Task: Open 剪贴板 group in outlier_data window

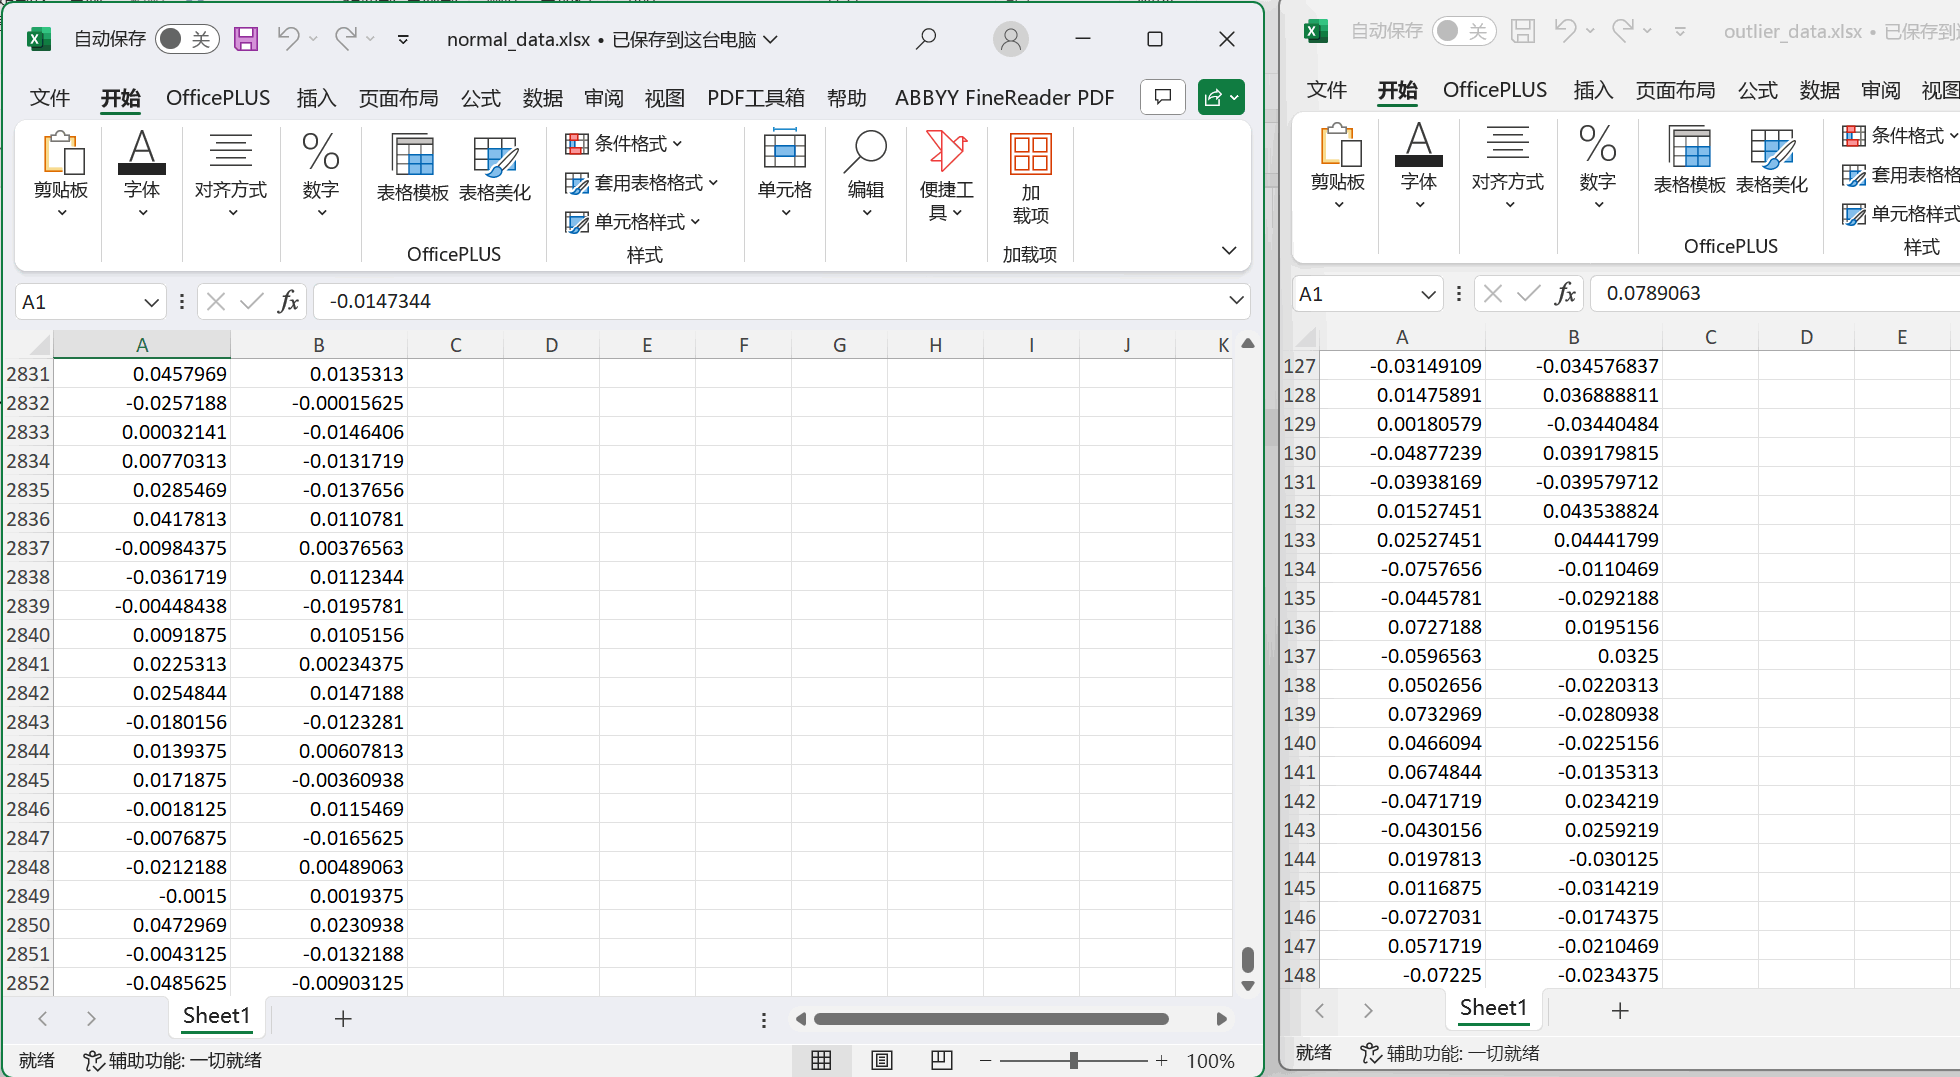Action: pos(1338,167)
